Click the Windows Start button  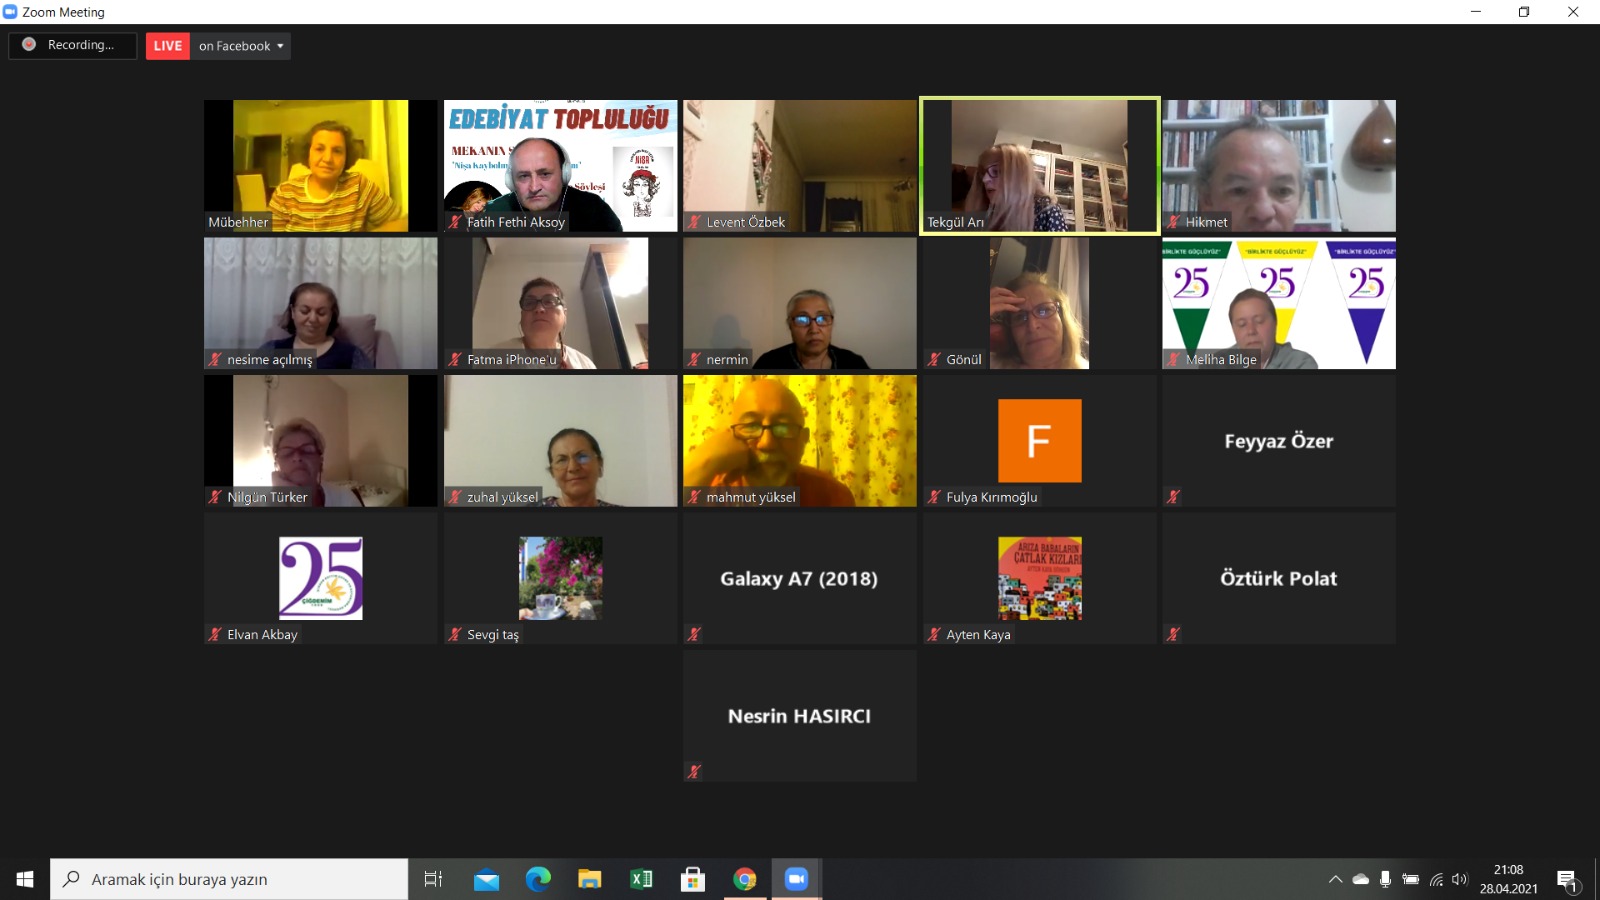pos(25,879)
